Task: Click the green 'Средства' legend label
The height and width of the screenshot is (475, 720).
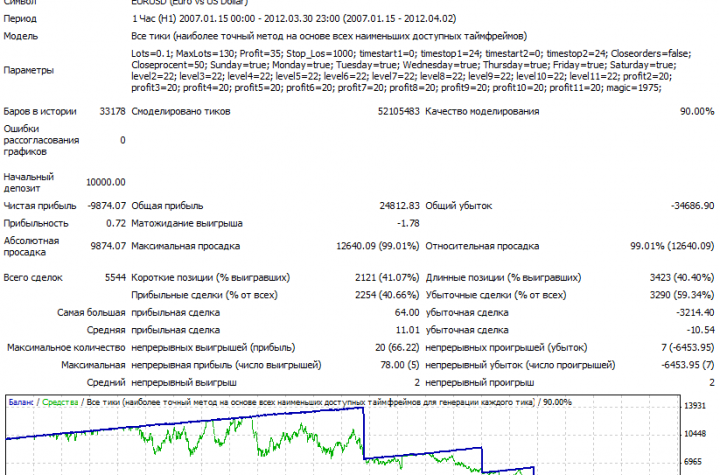Action: pos(61,402)
